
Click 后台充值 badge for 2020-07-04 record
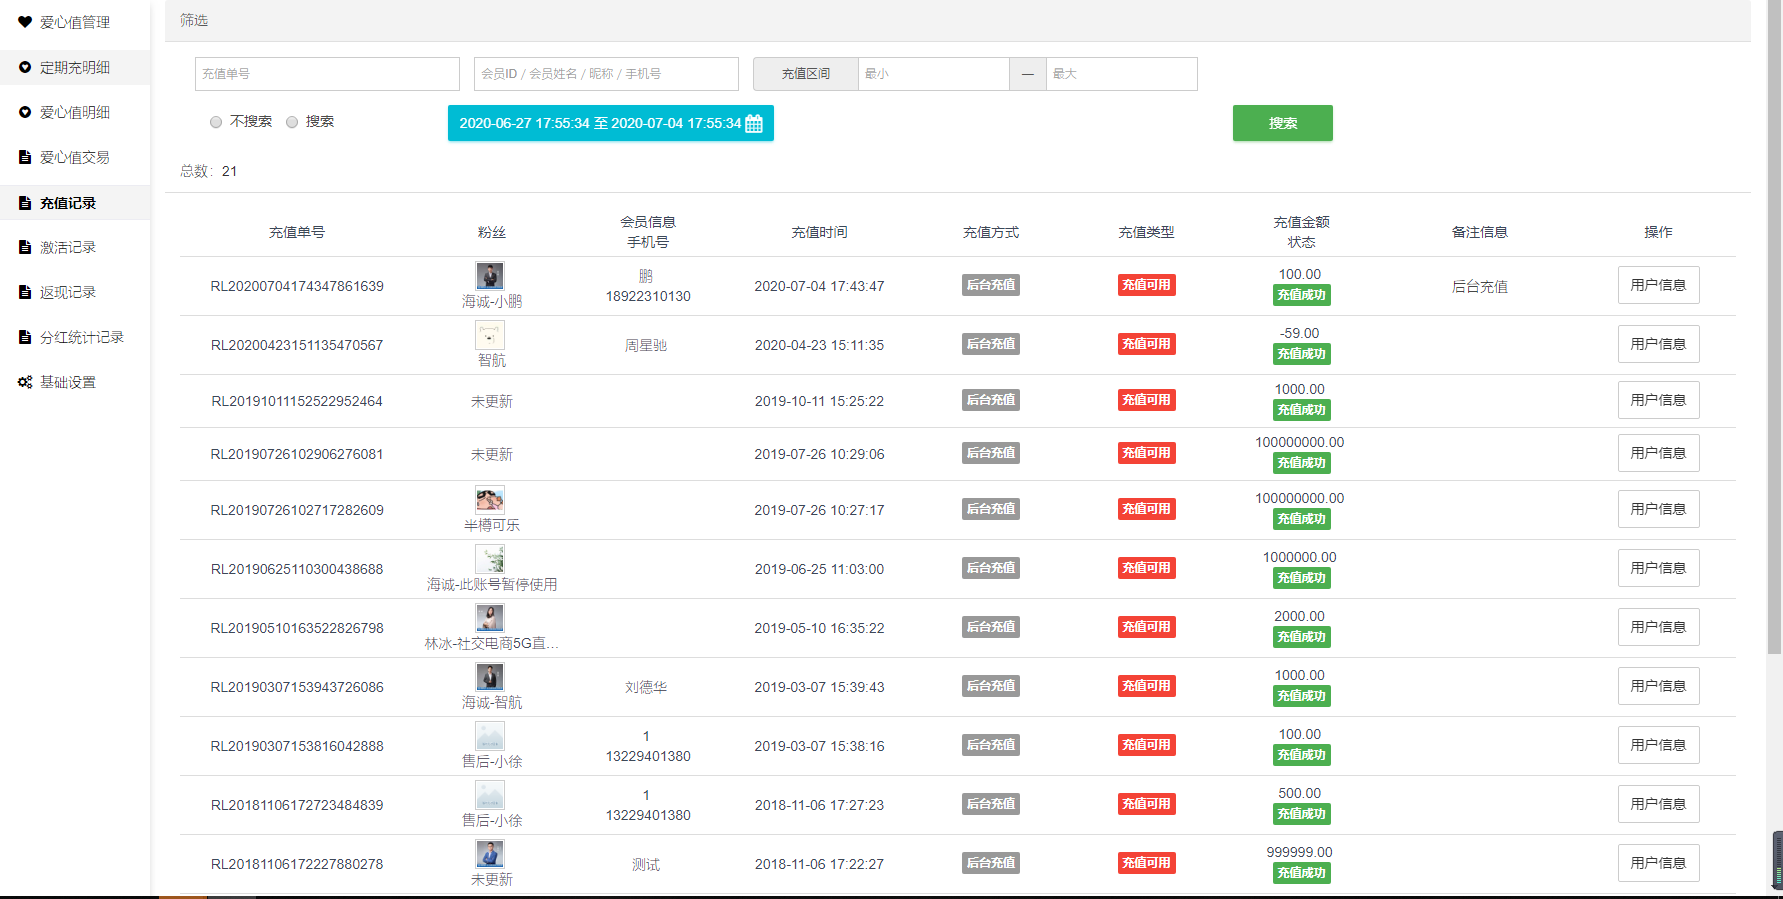coord(991,285)
